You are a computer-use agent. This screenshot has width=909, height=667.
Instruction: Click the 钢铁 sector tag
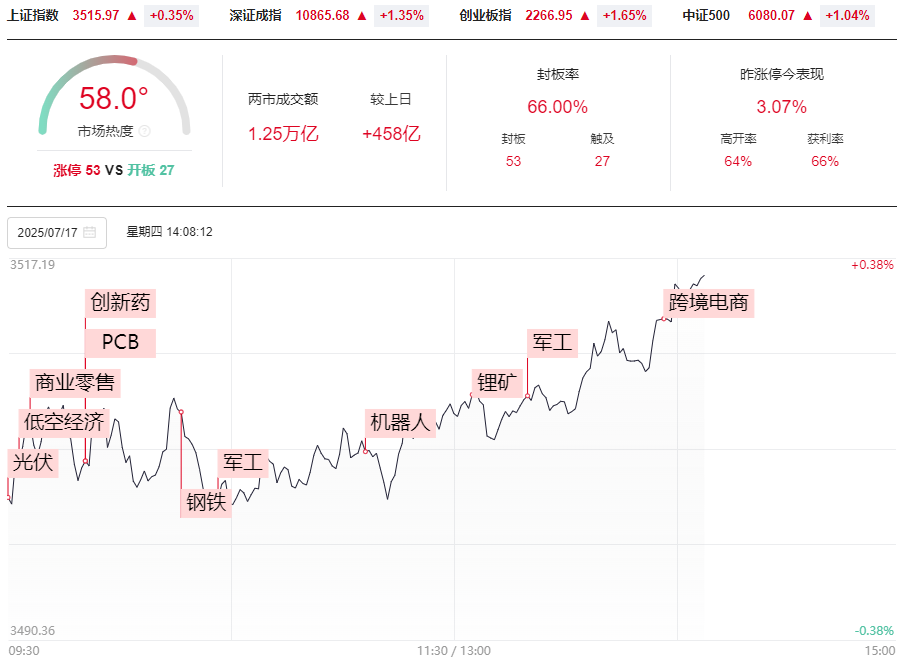(206, 502)
